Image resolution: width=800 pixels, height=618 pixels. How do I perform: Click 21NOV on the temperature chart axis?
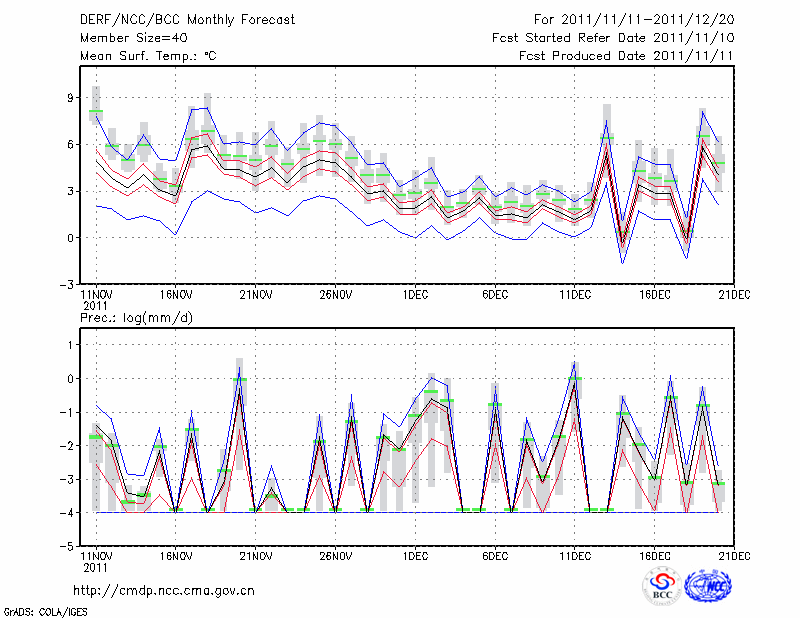tap(256, 296)
